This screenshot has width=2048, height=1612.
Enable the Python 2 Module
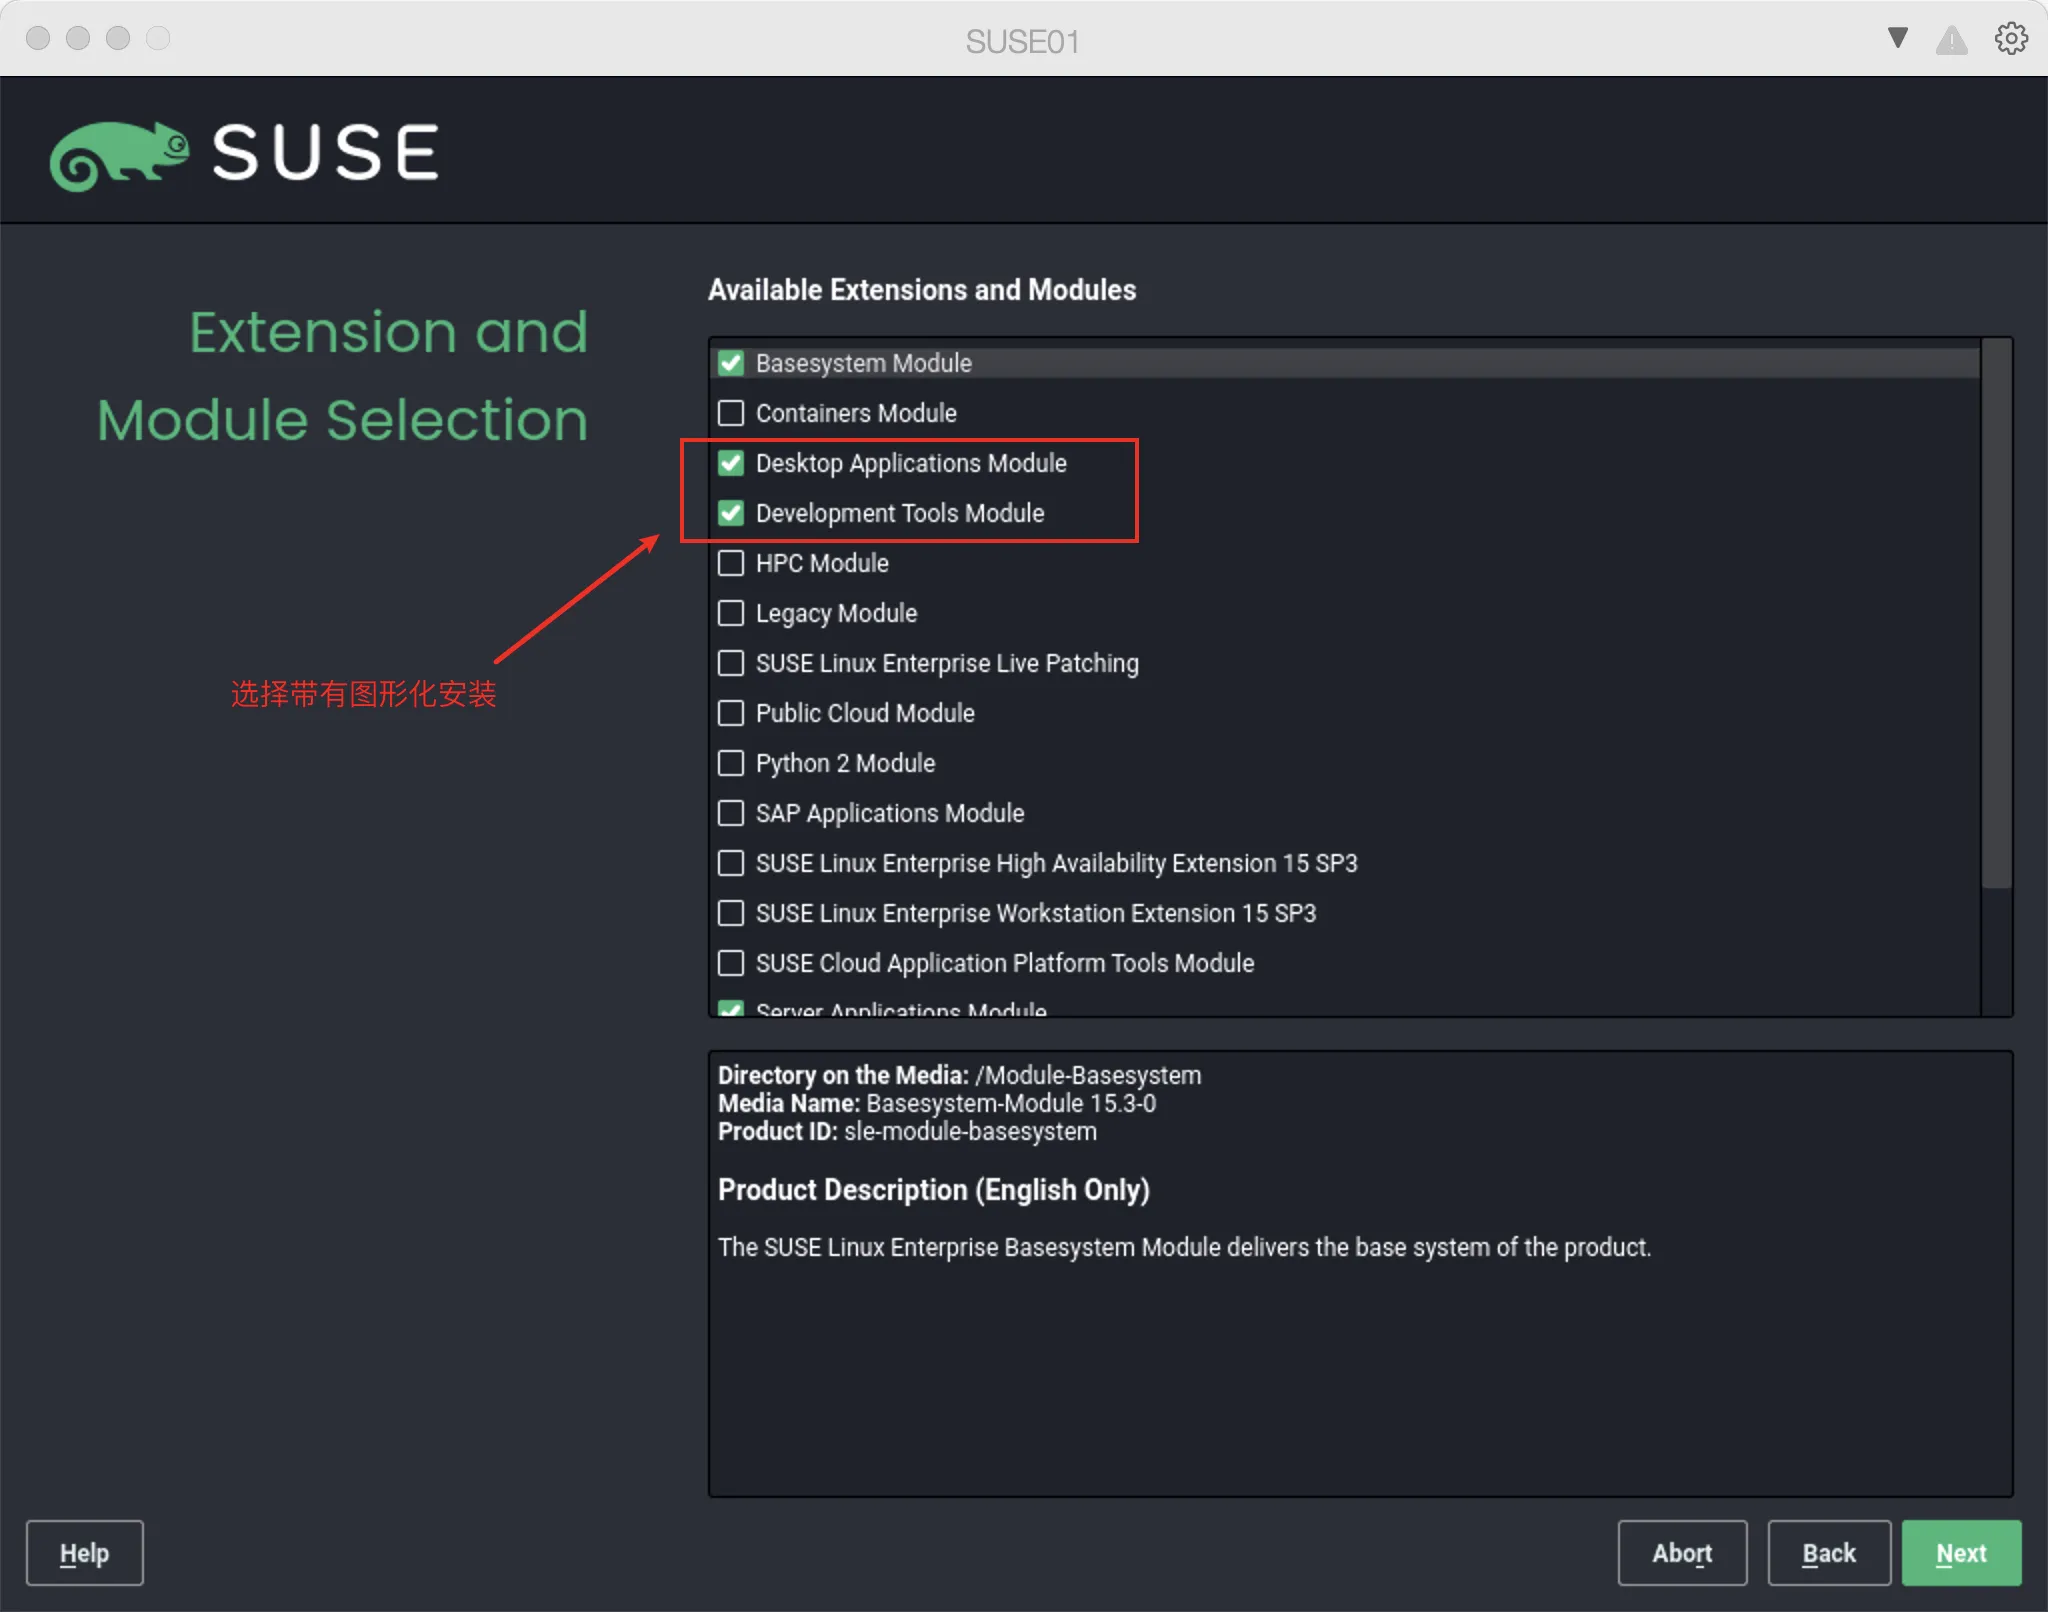point(730,763)
